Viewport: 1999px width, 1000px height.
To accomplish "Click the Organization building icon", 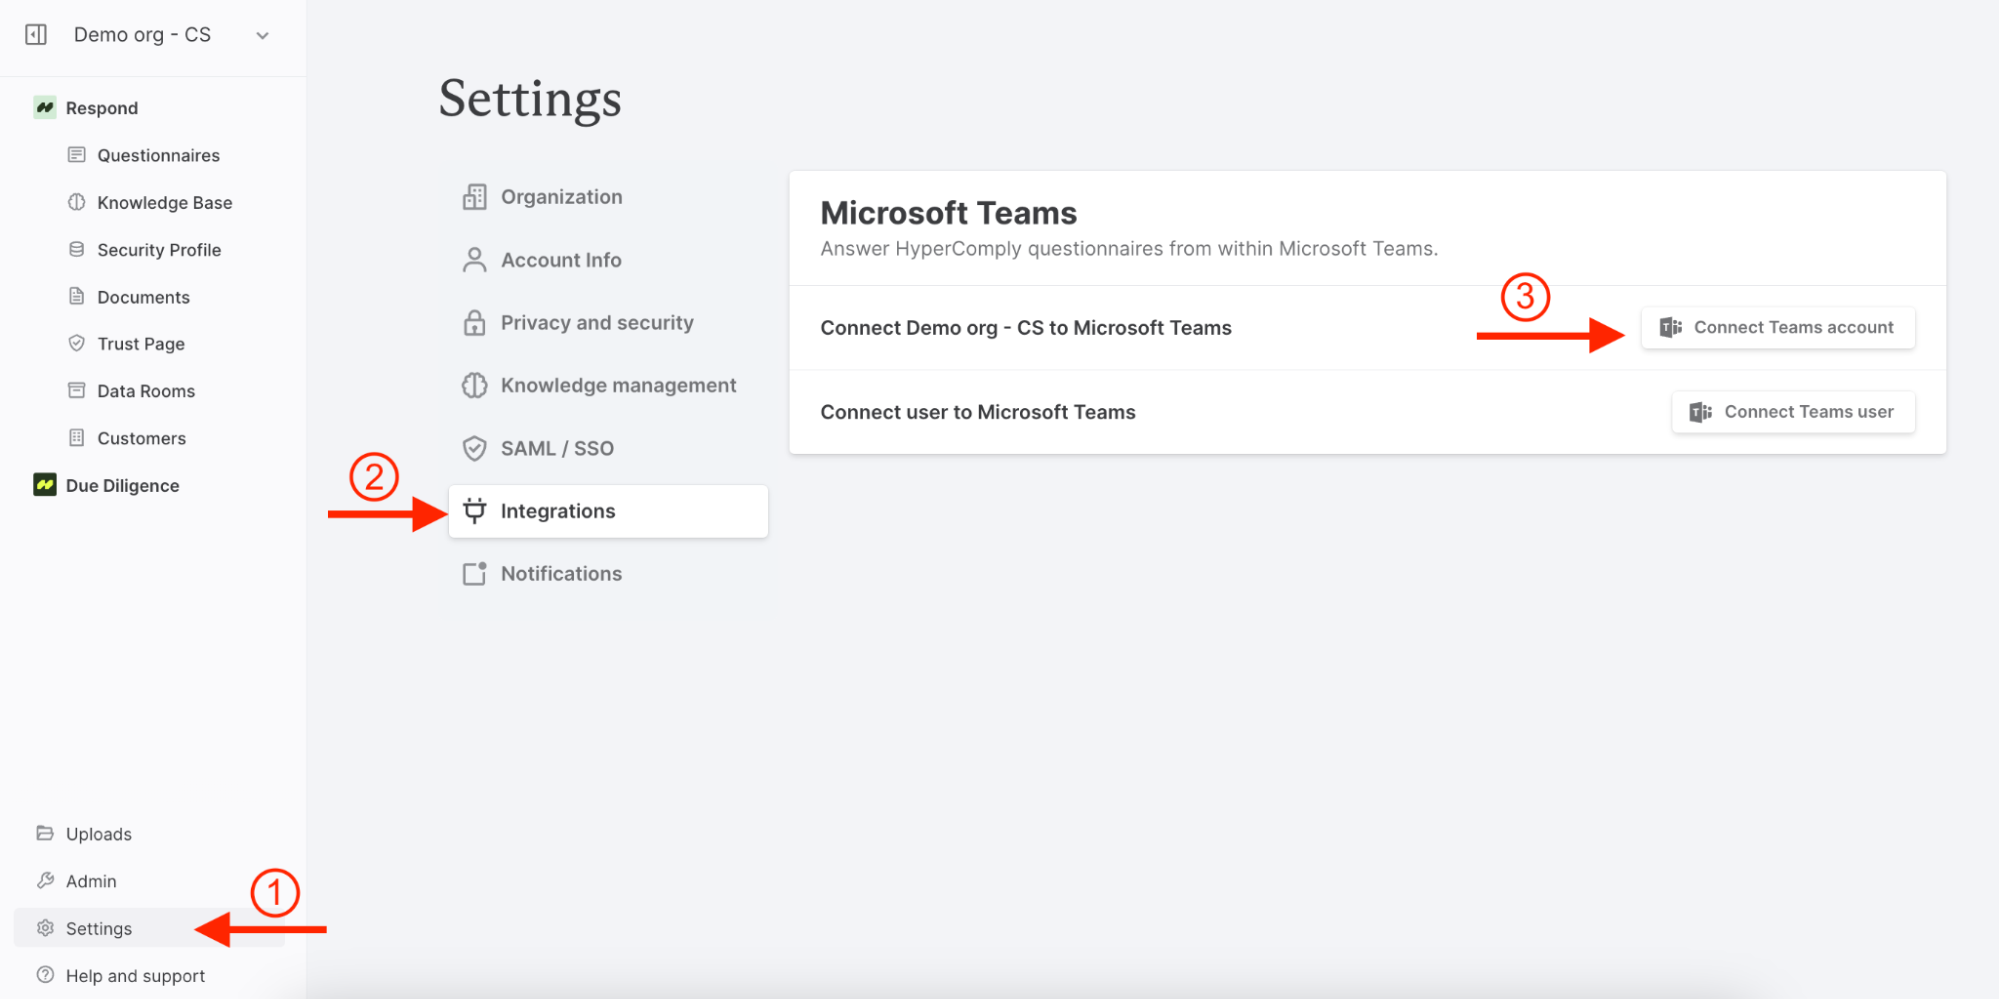I will (x=475, y=197).
